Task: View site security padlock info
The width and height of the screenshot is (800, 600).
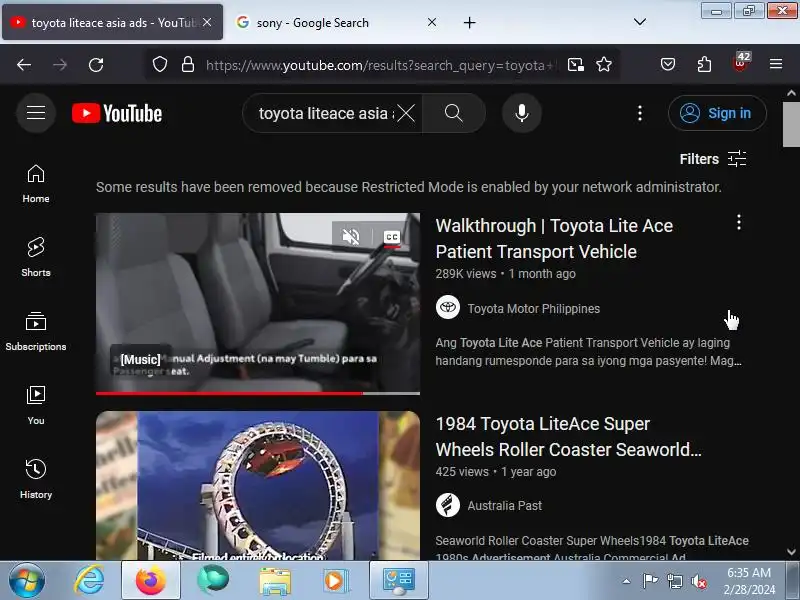Action: [x=188, y=65]
